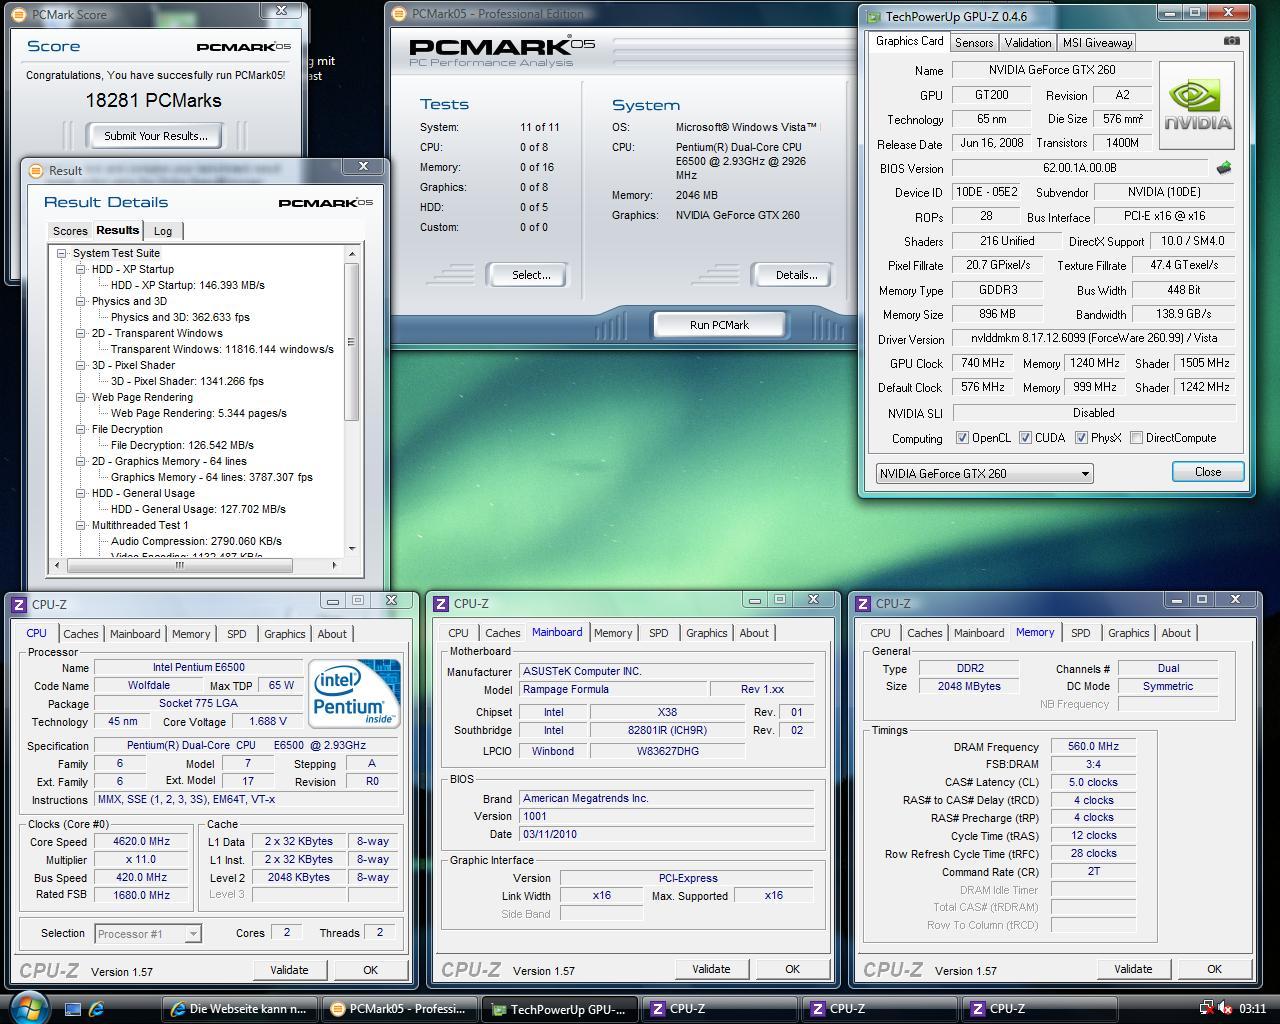1280x1024 pixels.
Task: Open the 'Die Webseite kann n...' taskbar button
Action: point(238,1009)
